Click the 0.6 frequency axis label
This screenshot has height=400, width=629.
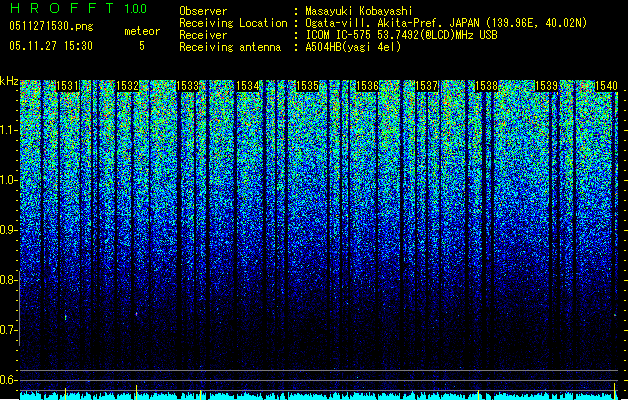coord(9,380)
